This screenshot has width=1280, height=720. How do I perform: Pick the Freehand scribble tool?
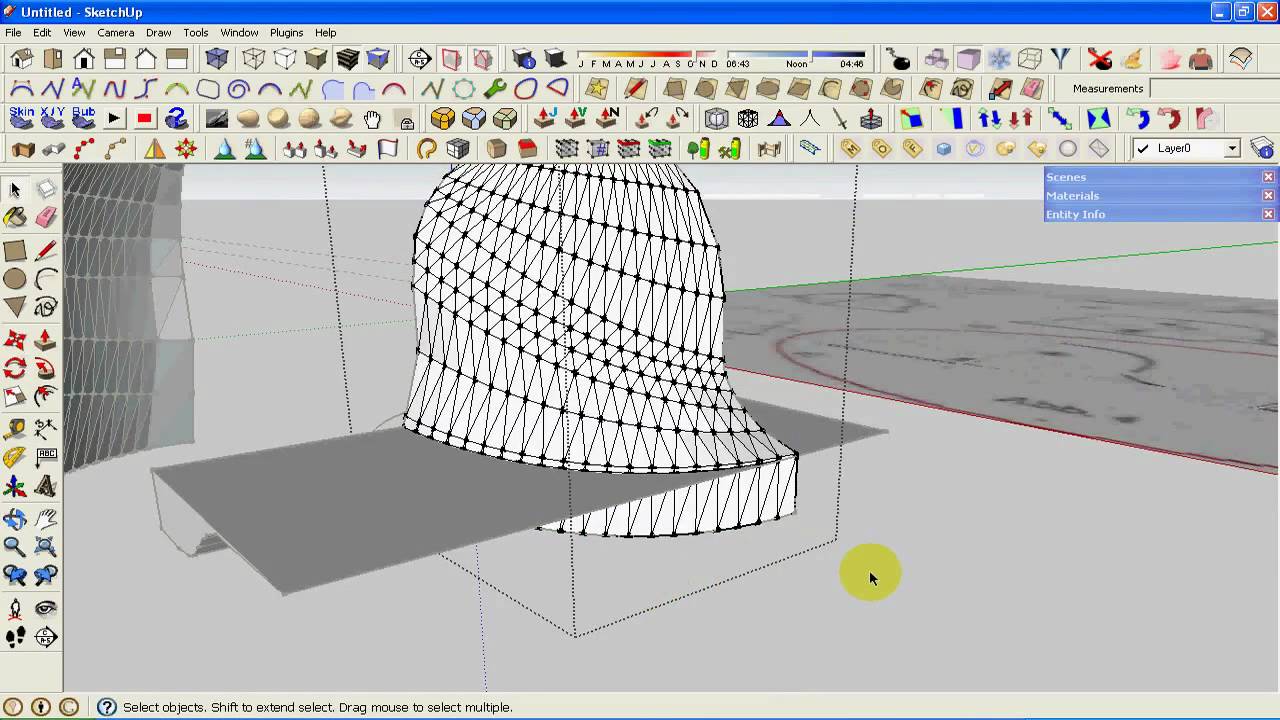[x=46, y=307]
